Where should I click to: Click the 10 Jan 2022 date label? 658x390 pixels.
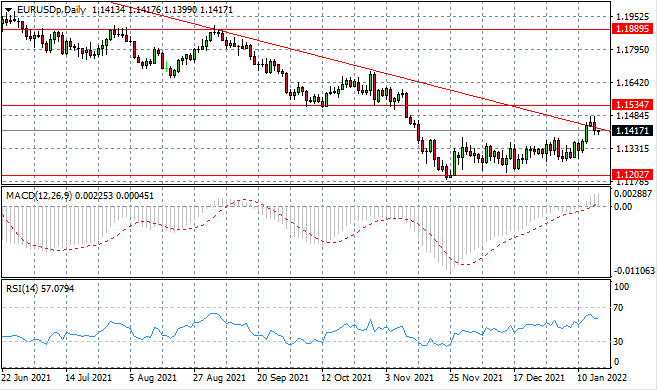[602, 378]
